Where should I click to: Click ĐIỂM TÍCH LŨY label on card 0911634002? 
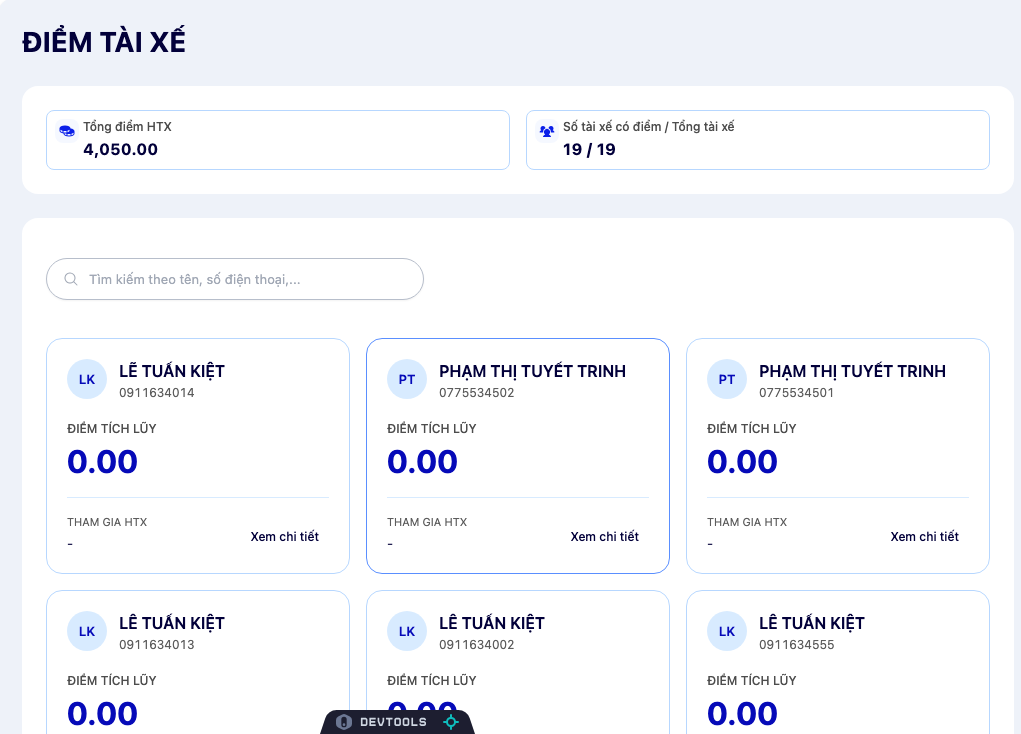click(x=432, y=680)
